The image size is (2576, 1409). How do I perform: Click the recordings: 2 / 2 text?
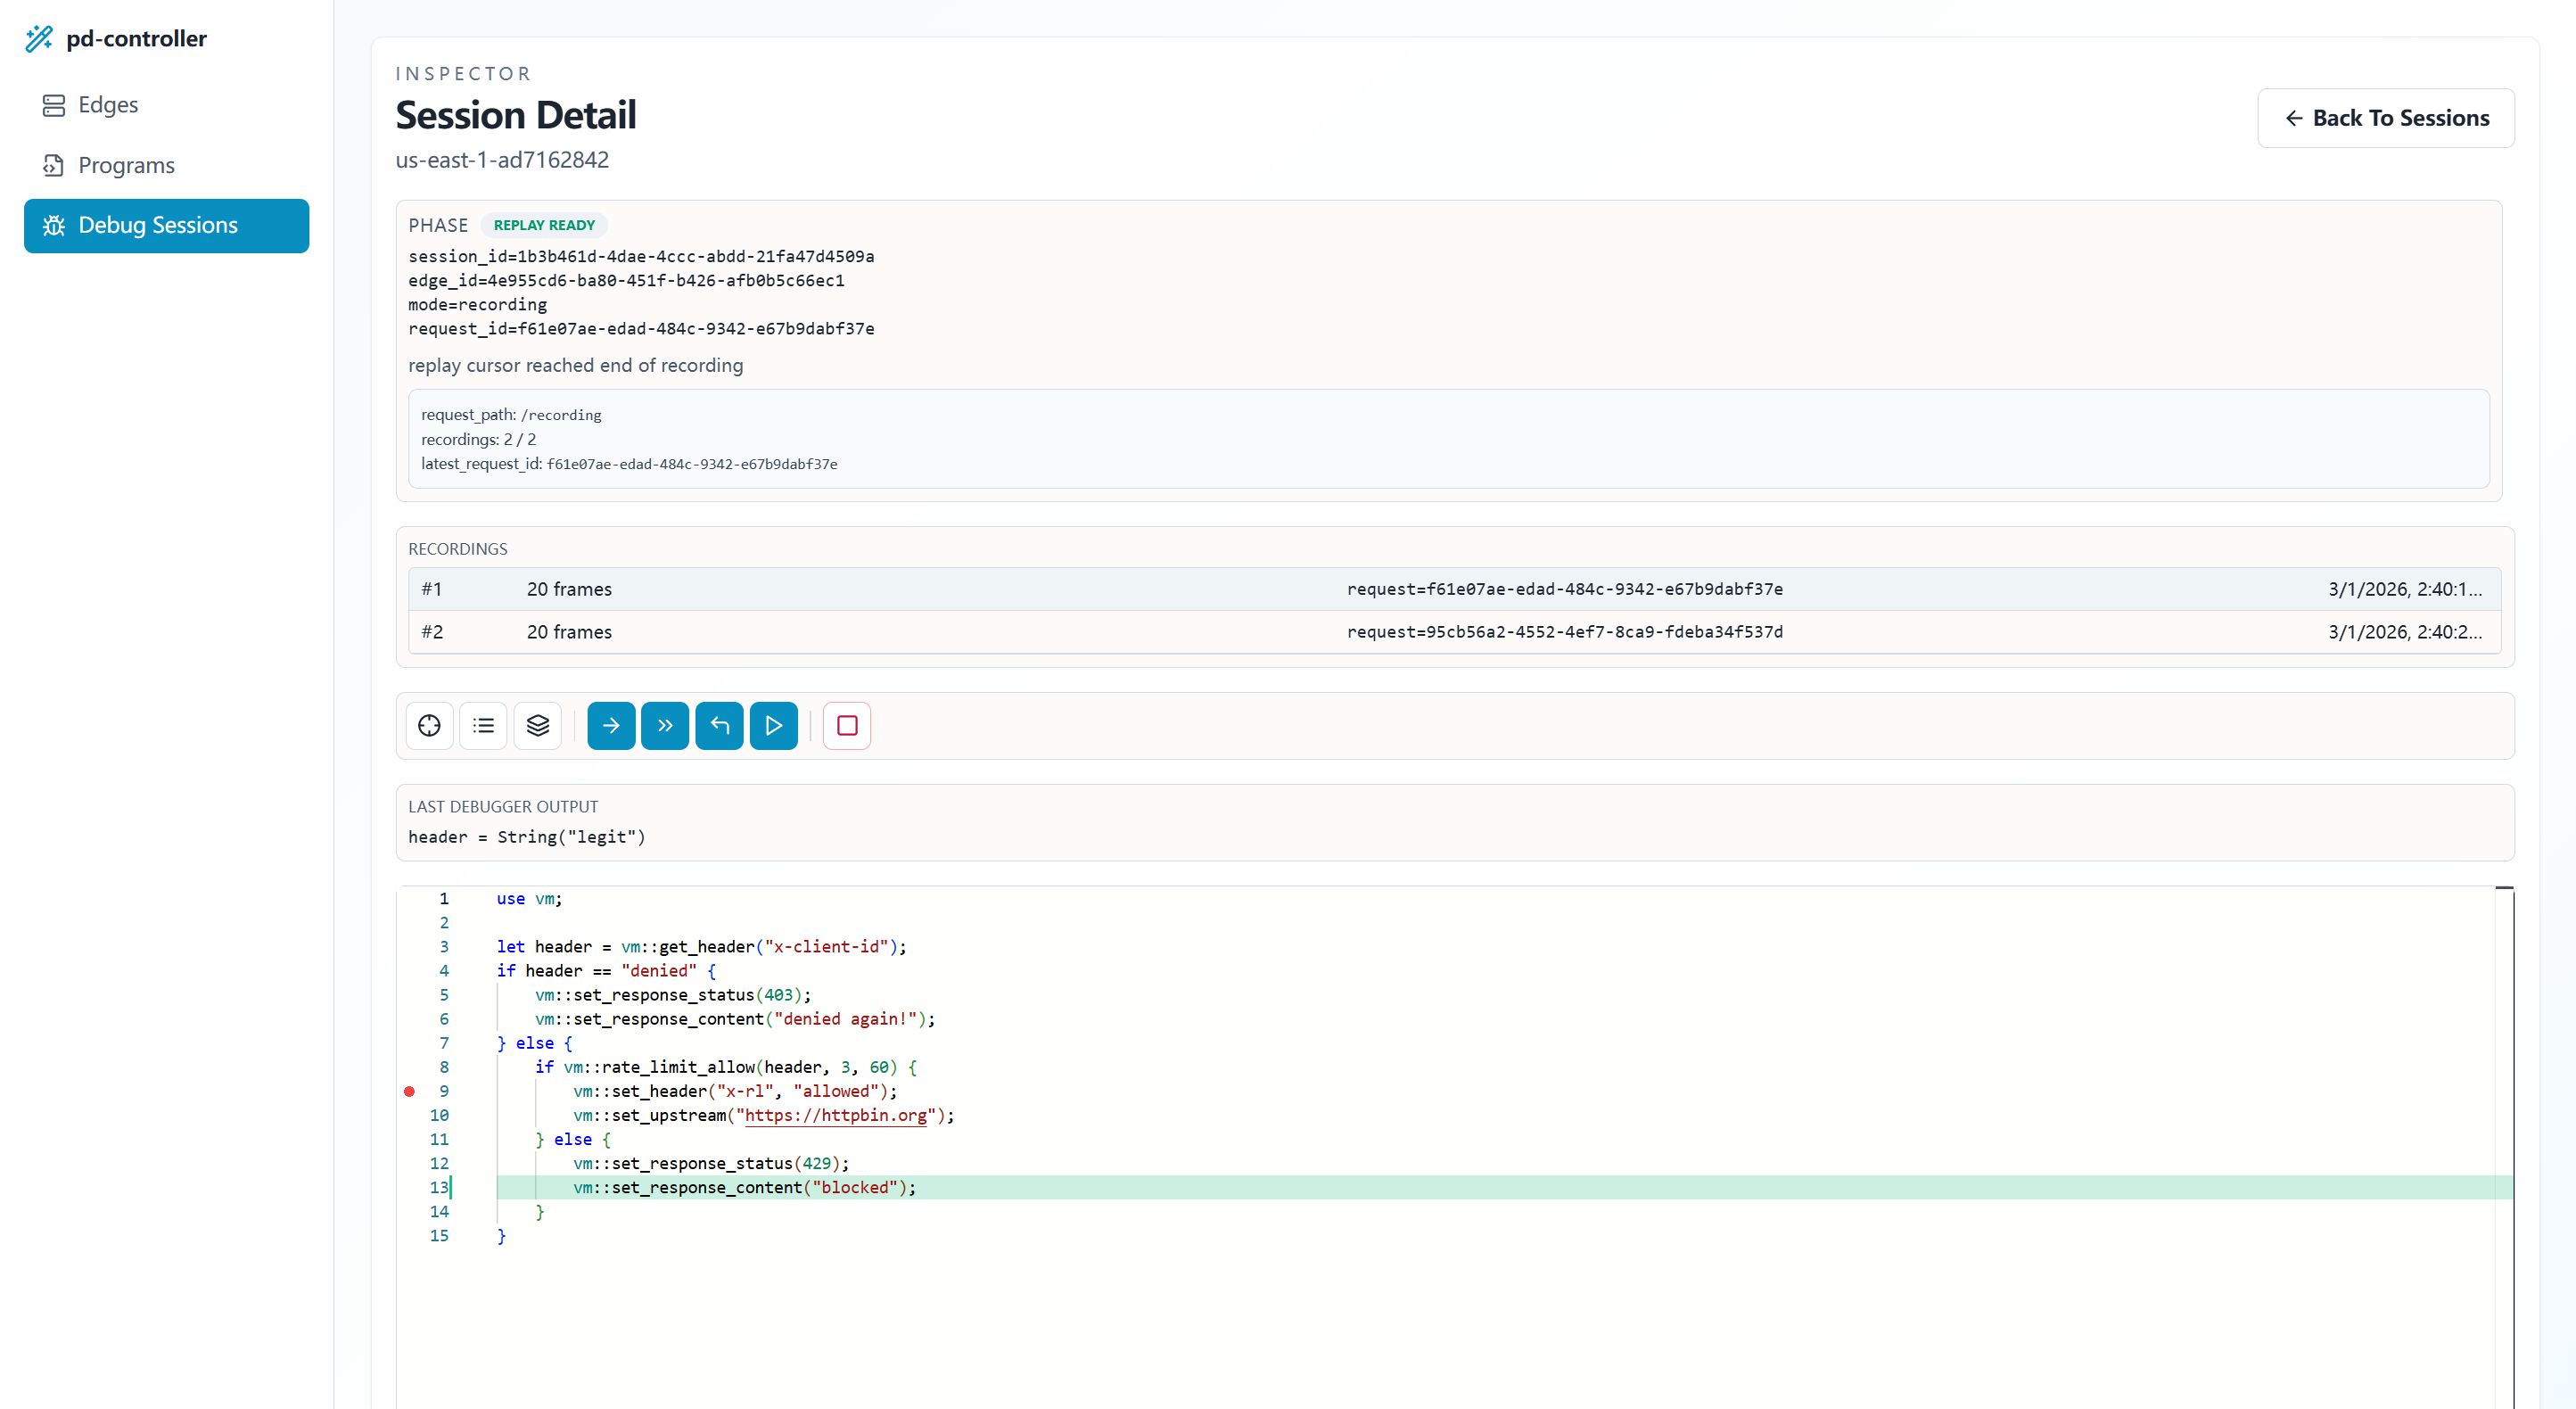click(x=478, y=439)
